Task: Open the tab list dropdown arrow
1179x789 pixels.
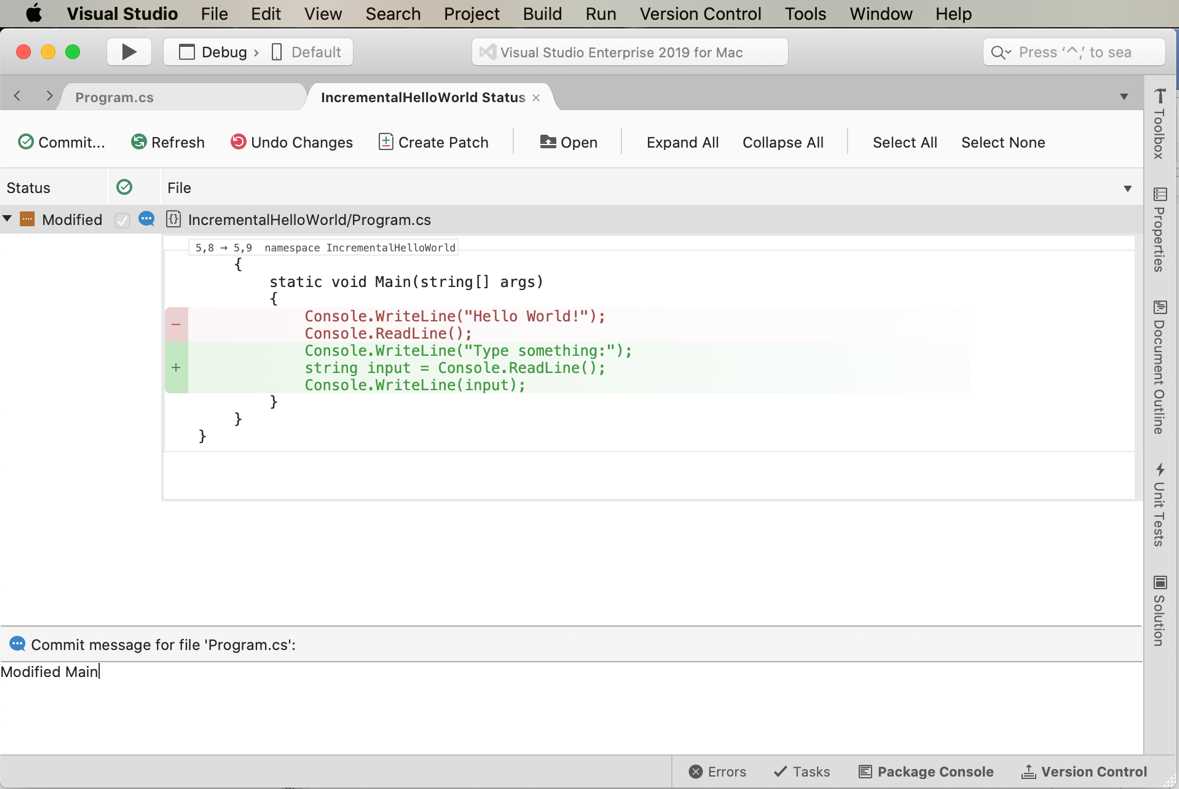Action: 1123,96
